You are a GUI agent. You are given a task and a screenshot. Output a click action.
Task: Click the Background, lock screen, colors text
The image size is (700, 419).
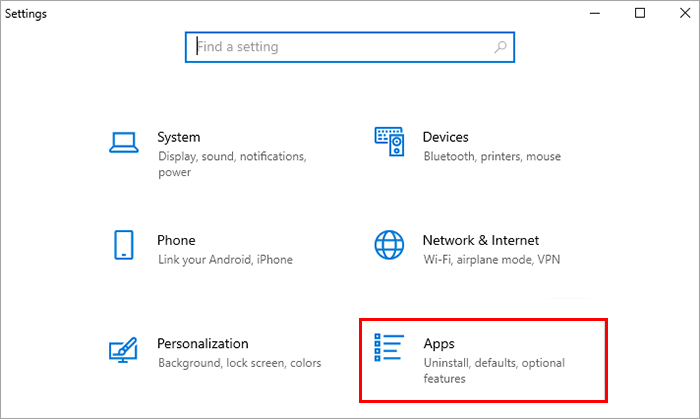tap(239, 363)
